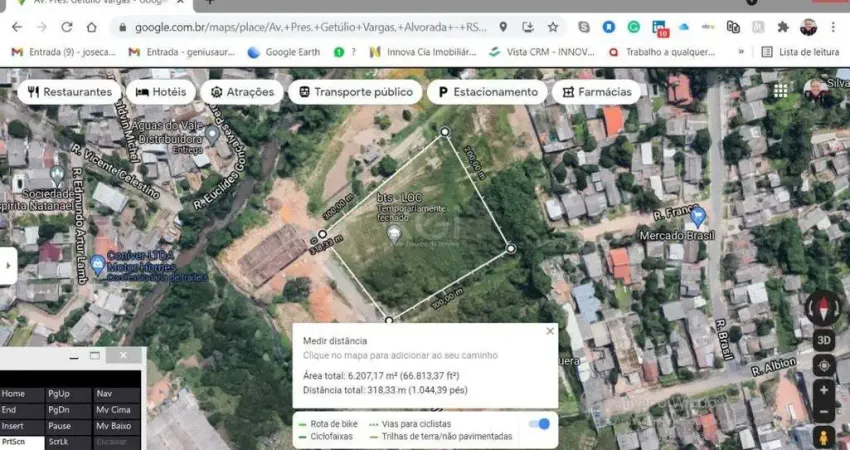Zoom in with the plus button
This screenshot has height=450, width=850.
point(824,390)
